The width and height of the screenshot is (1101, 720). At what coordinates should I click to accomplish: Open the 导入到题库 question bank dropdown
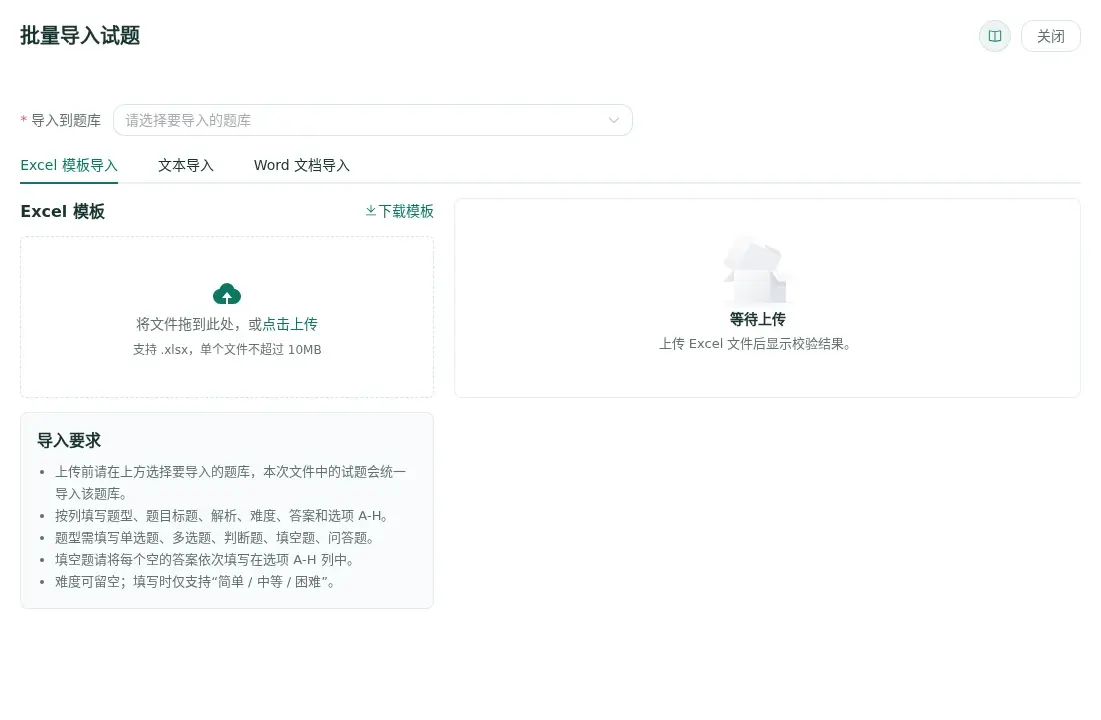[373, 120]
